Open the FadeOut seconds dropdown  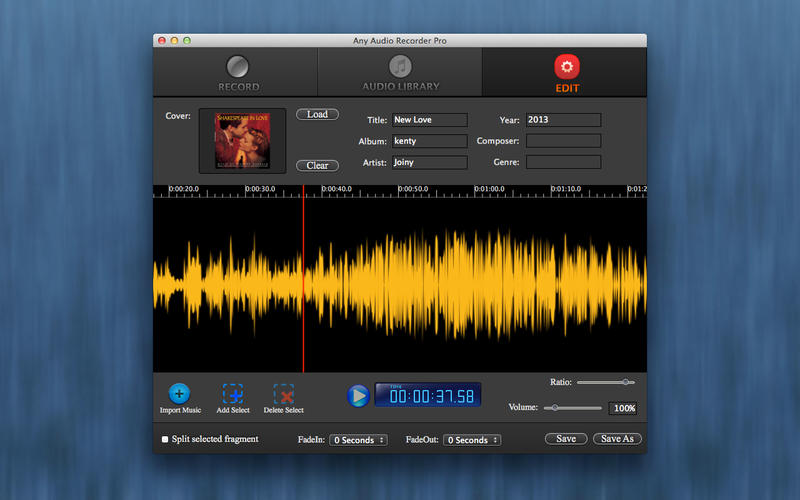coord(472,440)
